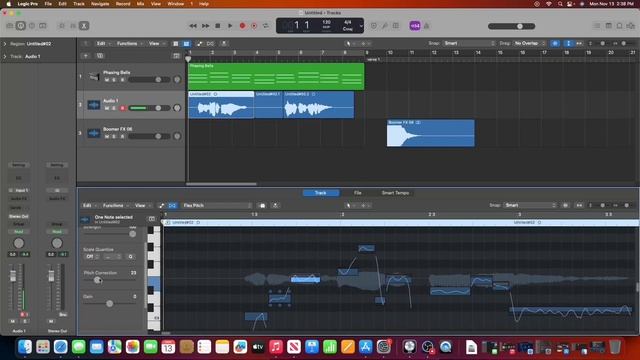Image resolution: width=640 pixels, height=360 pixels.
Task: Select the Boomer FX 06 audio region
Action: point(431,133)
